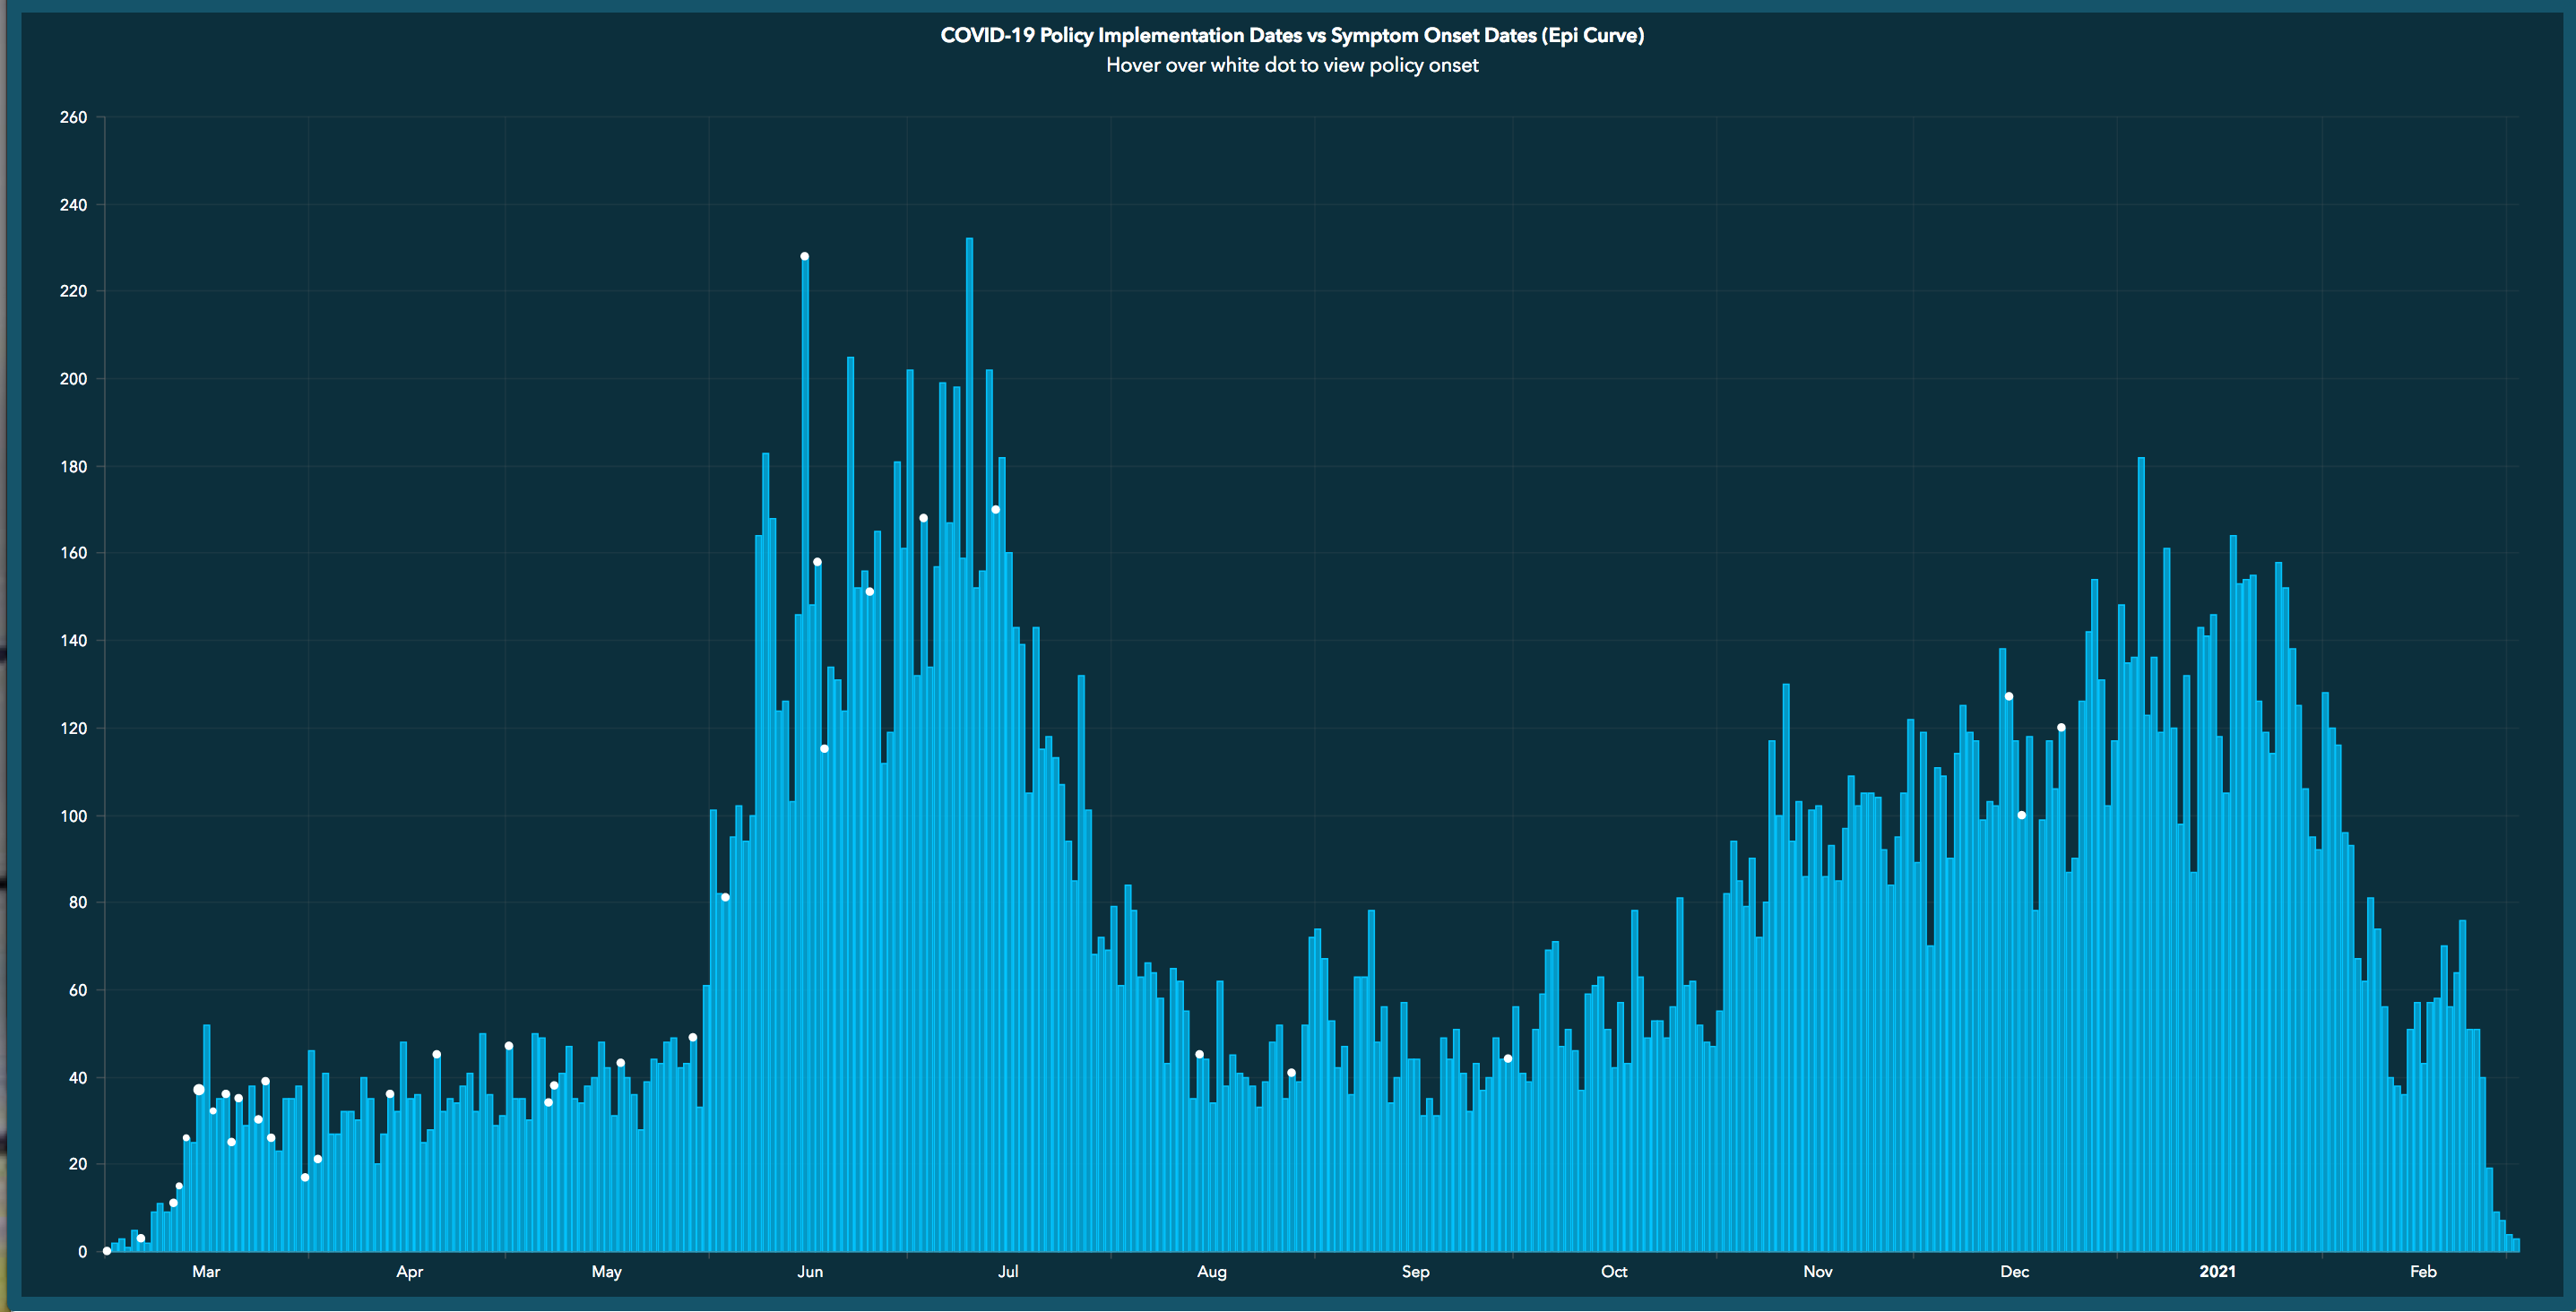Select the large white dot in early March
2576x1312 pixels.
coord(199,1089)
